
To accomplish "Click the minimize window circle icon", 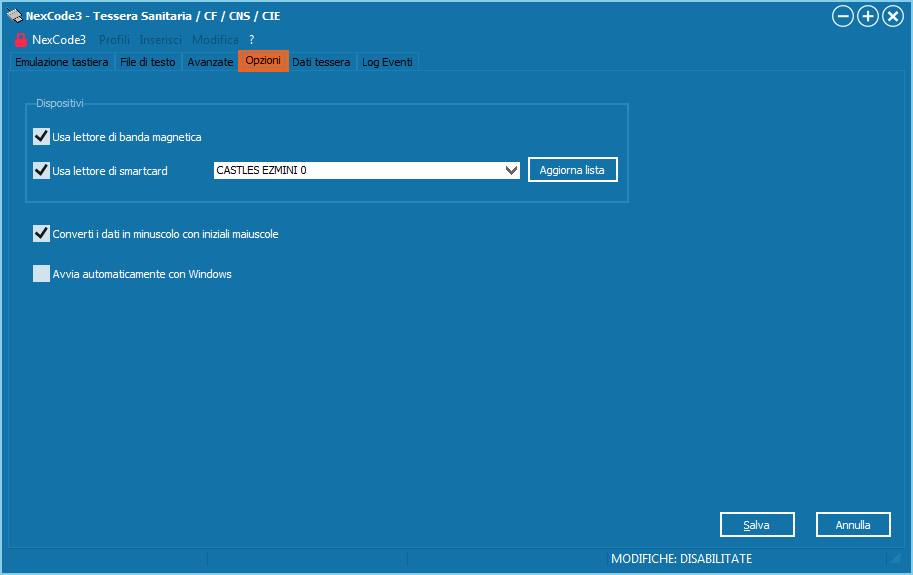I will [843, 16].
